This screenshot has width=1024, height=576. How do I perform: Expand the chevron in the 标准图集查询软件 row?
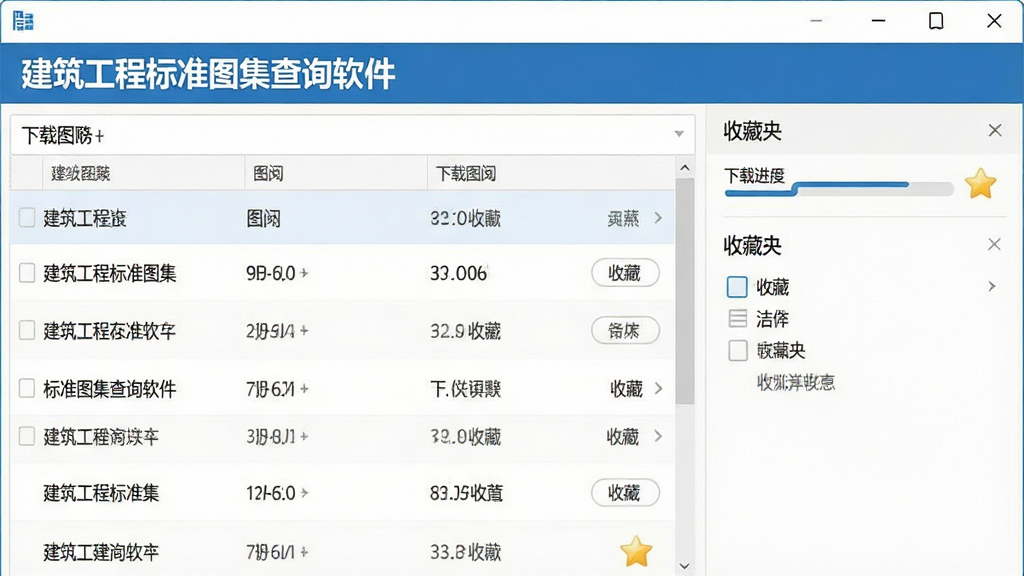(658, 389)
